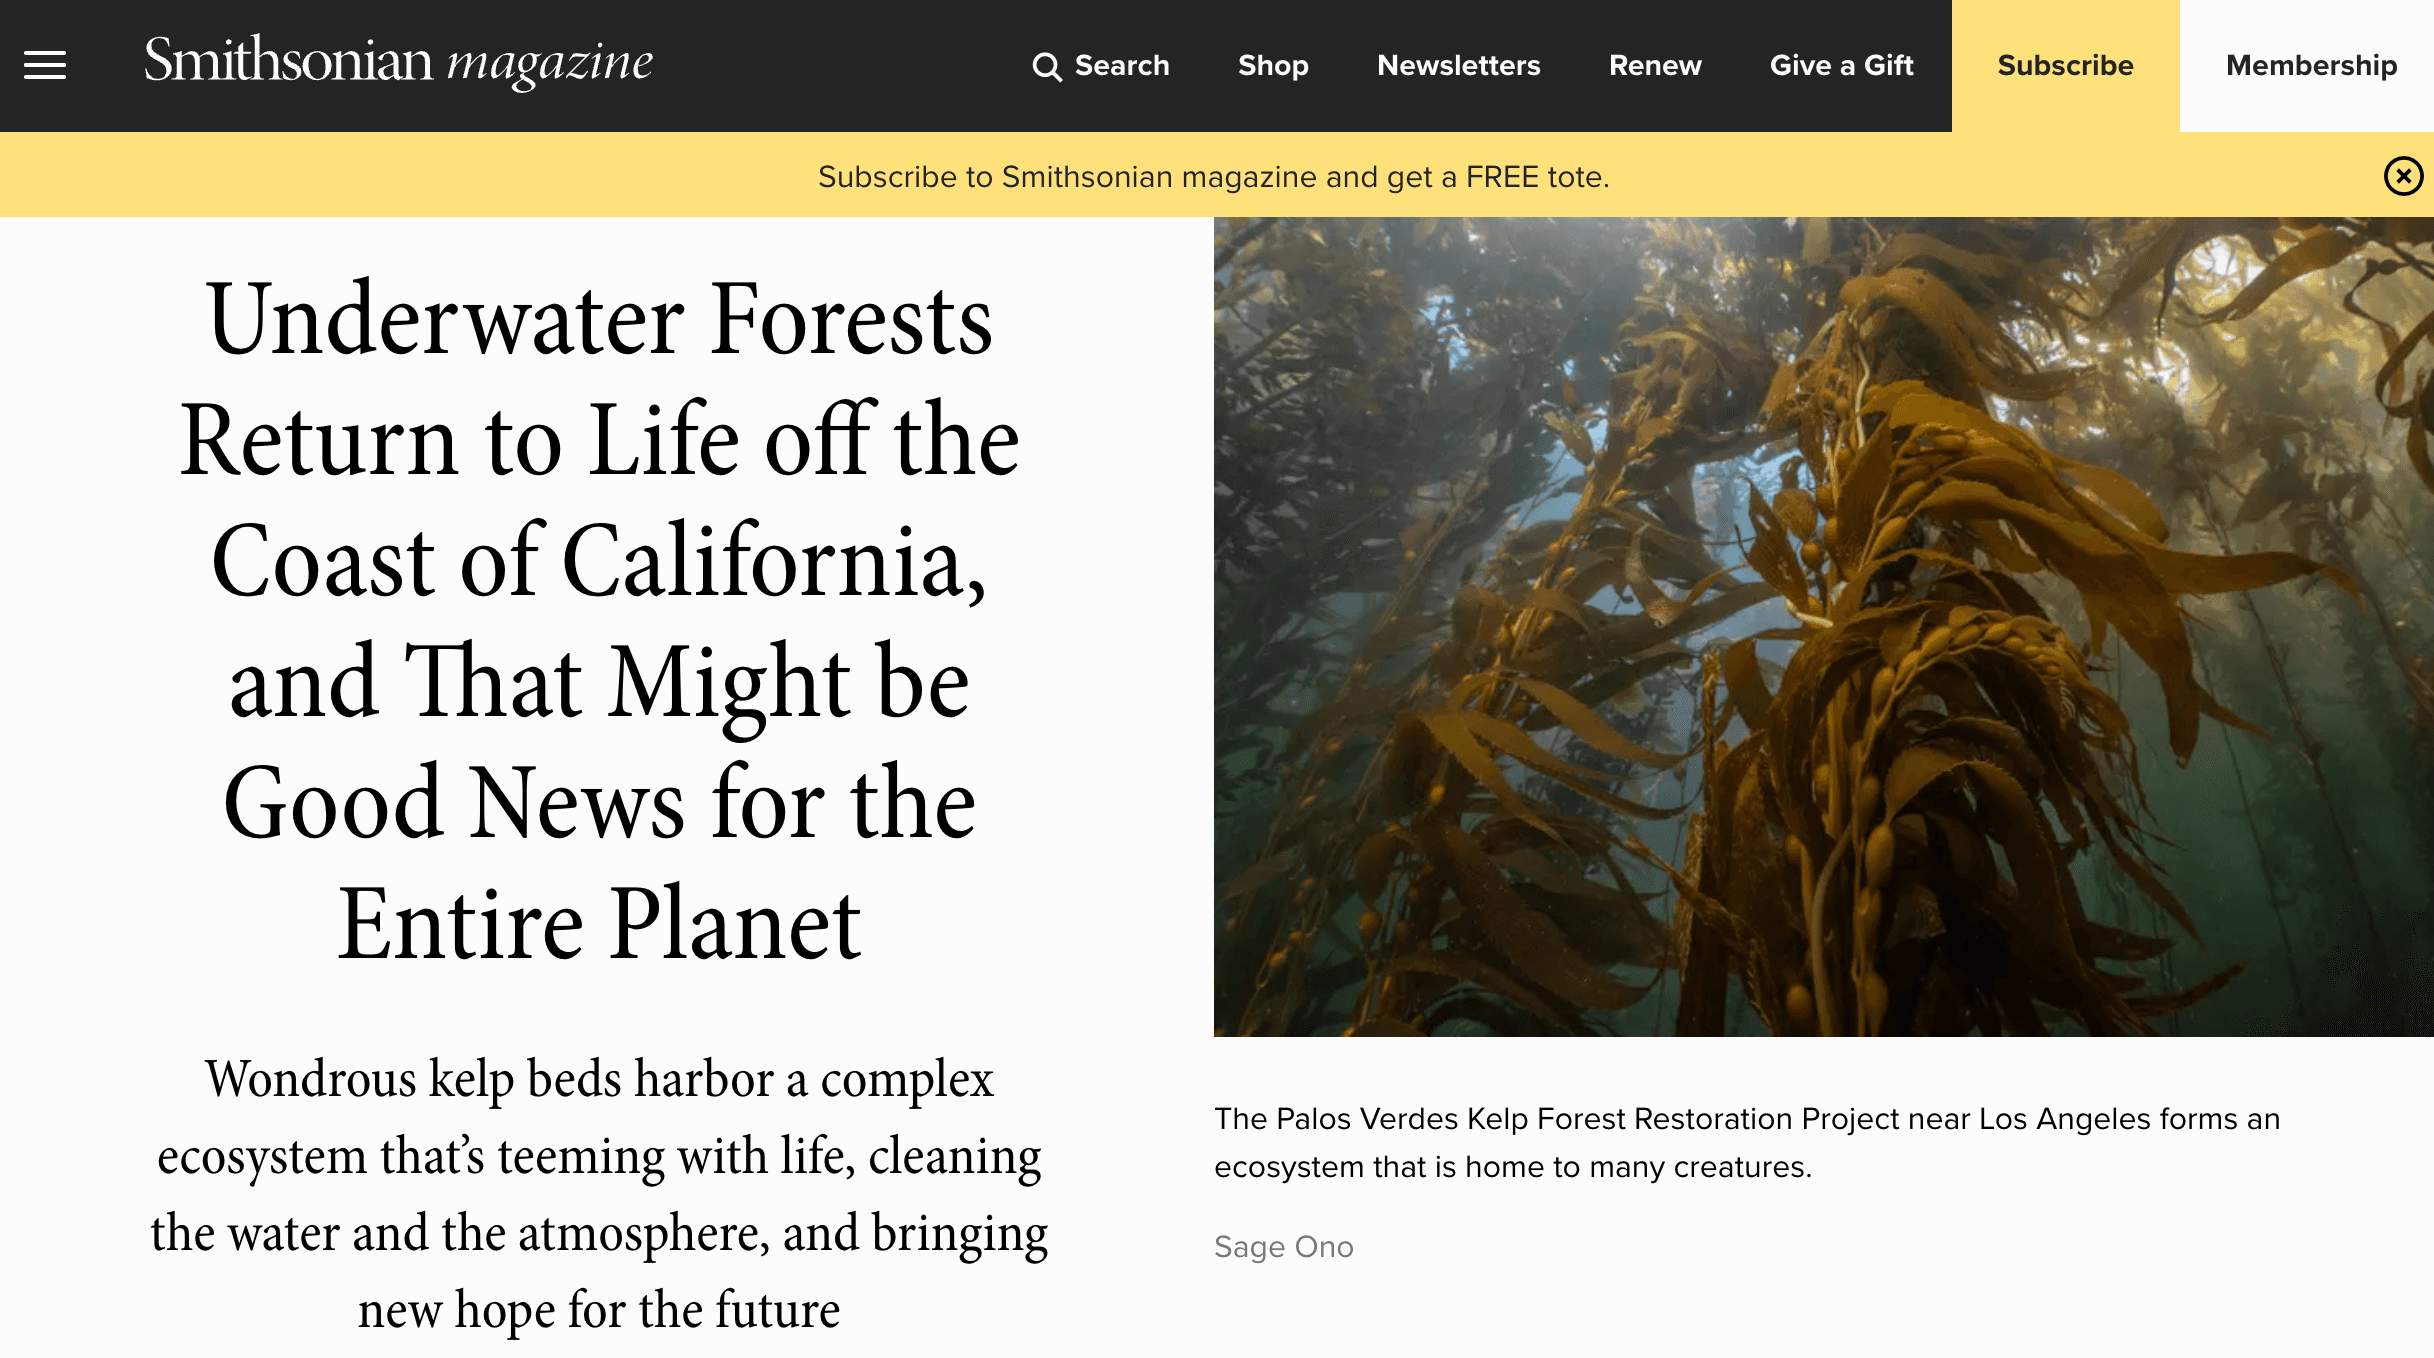Click the Search label text
The image size is (2434, 1358).
[1120, 65]
